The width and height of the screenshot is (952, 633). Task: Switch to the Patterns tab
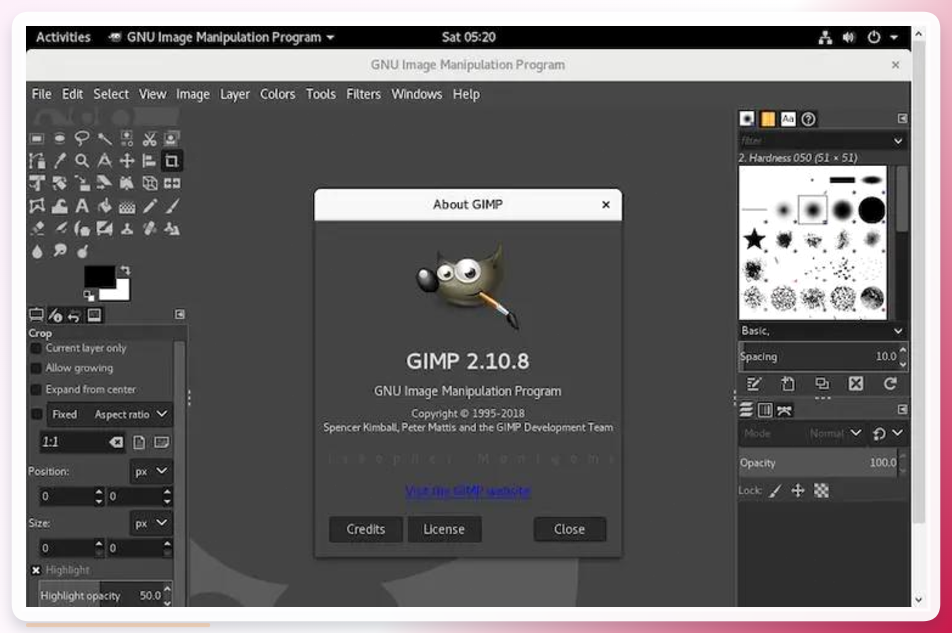pyautogui.click(x=767, y=119)
